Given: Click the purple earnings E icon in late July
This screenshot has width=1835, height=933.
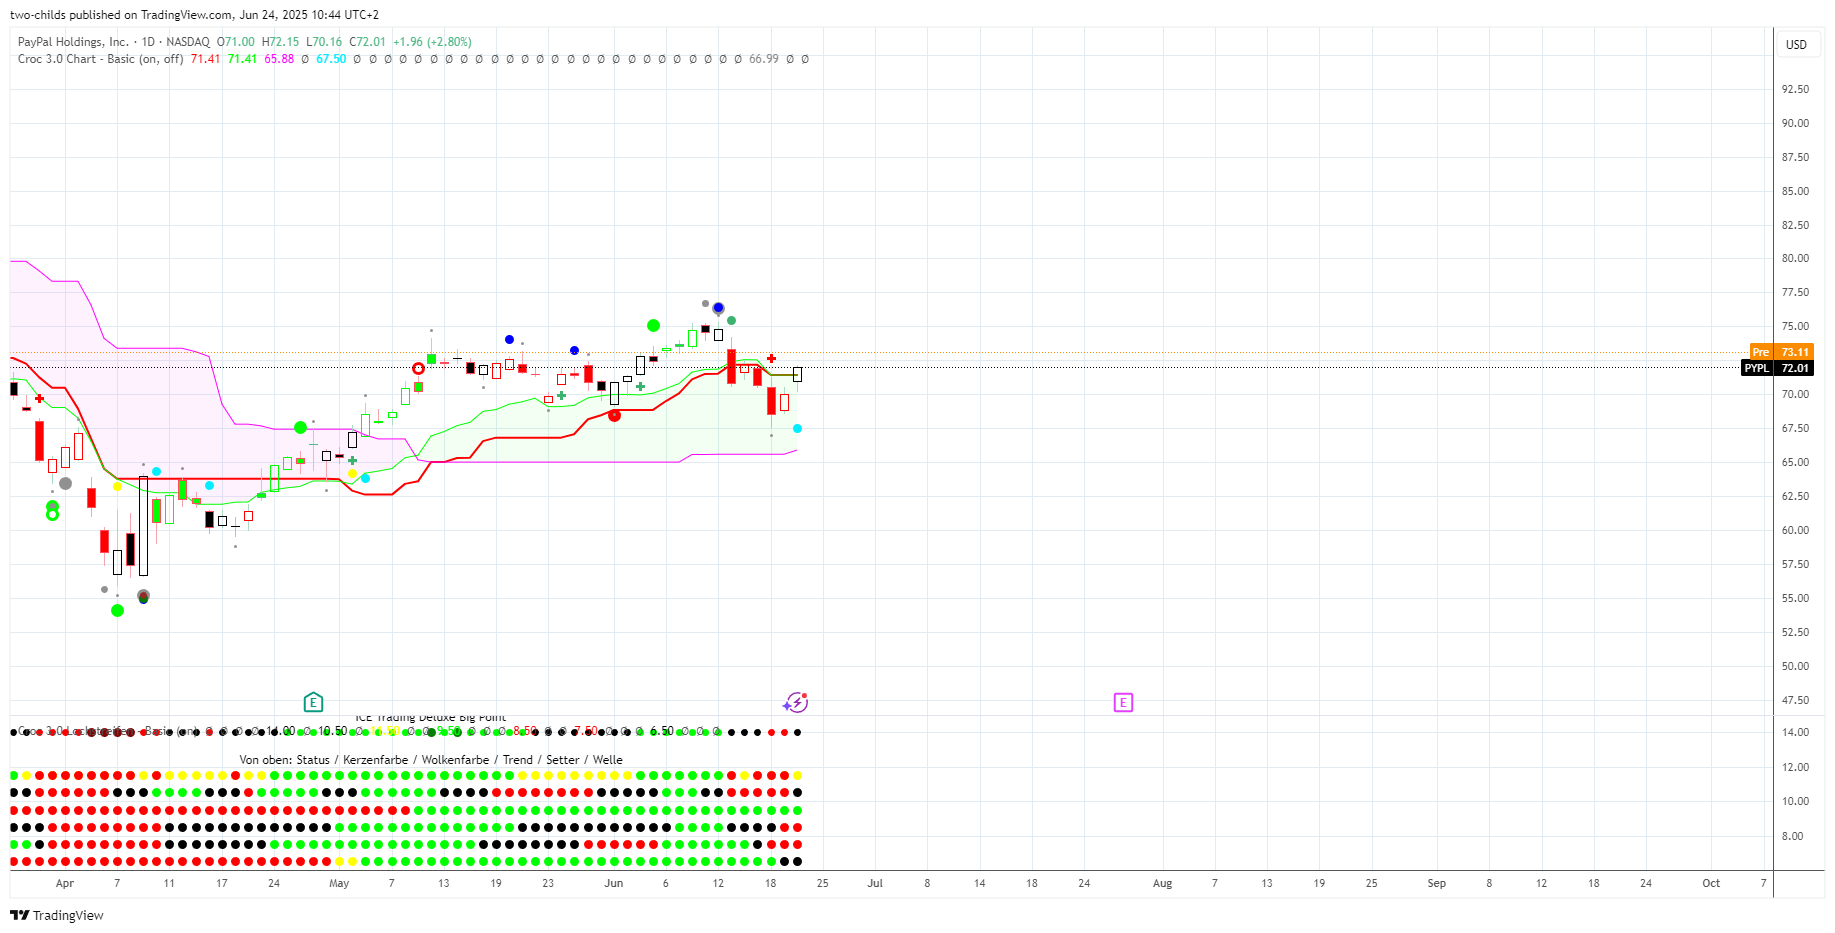Looking at the screenshot, I should 1123,703.
